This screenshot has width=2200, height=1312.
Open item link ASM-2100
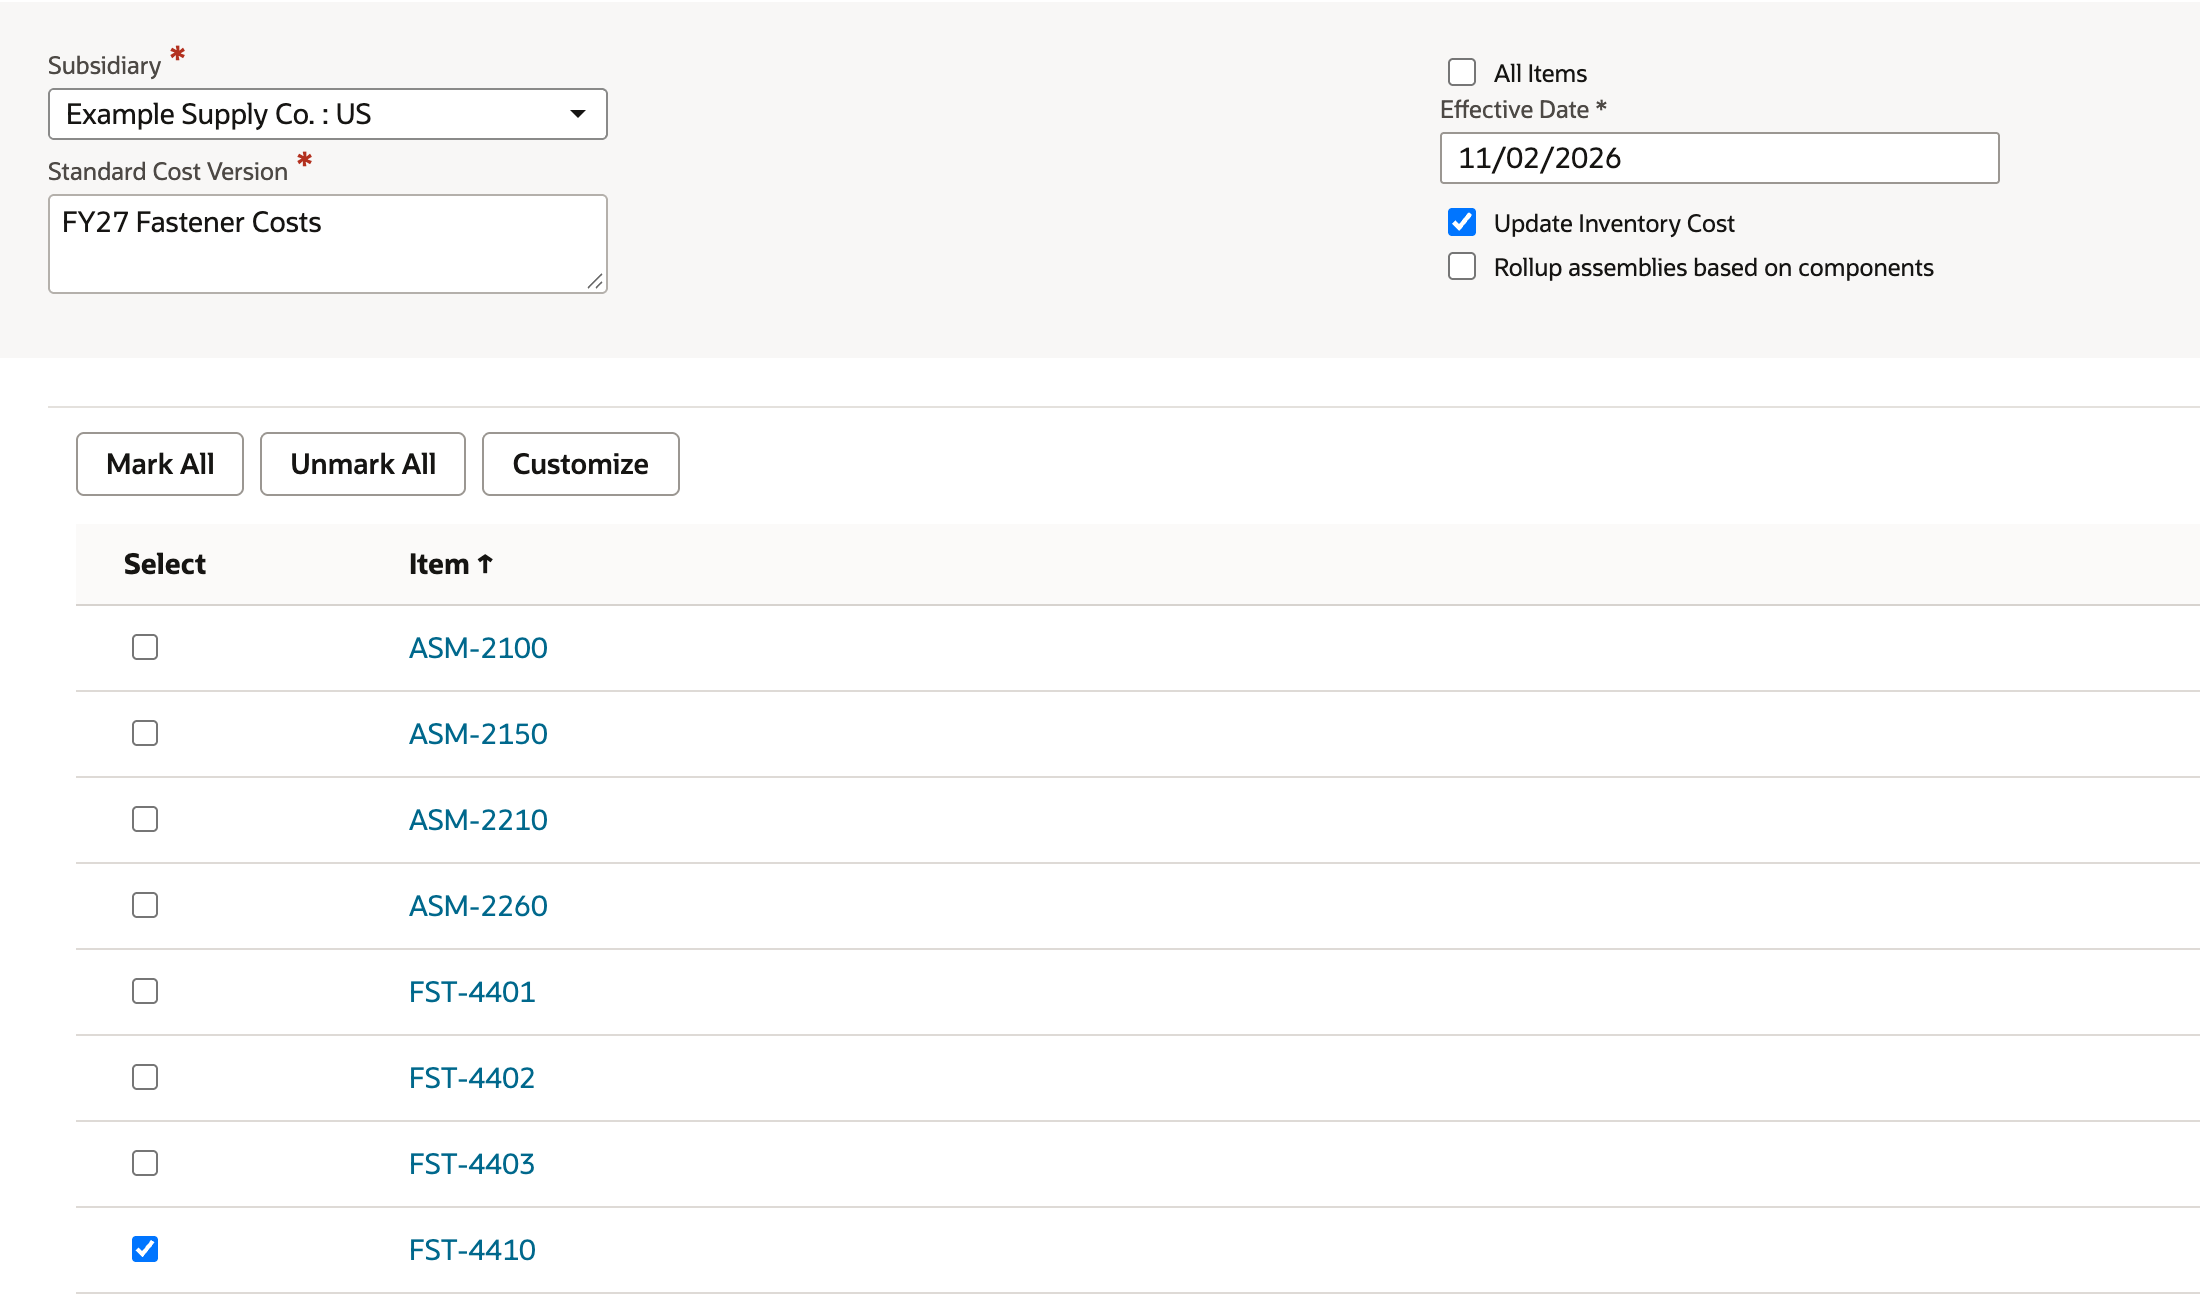tap(478, 648)
